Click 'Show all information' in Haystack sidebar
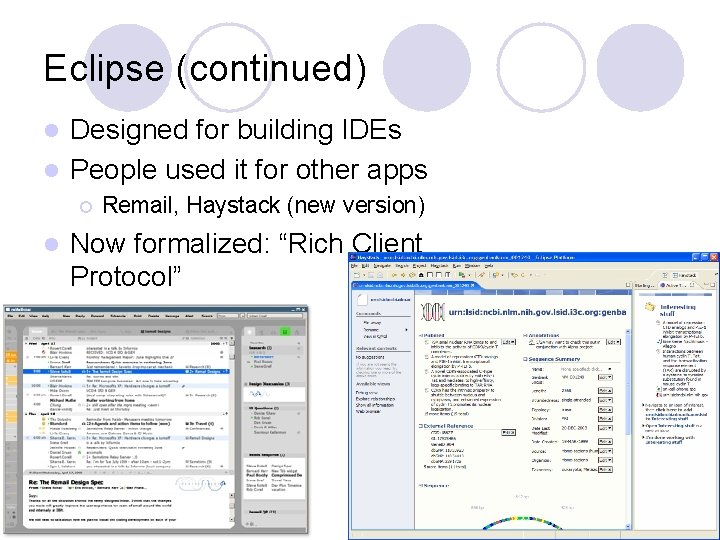The width and height of the screenshot is (720, 540). pos(375,405)
